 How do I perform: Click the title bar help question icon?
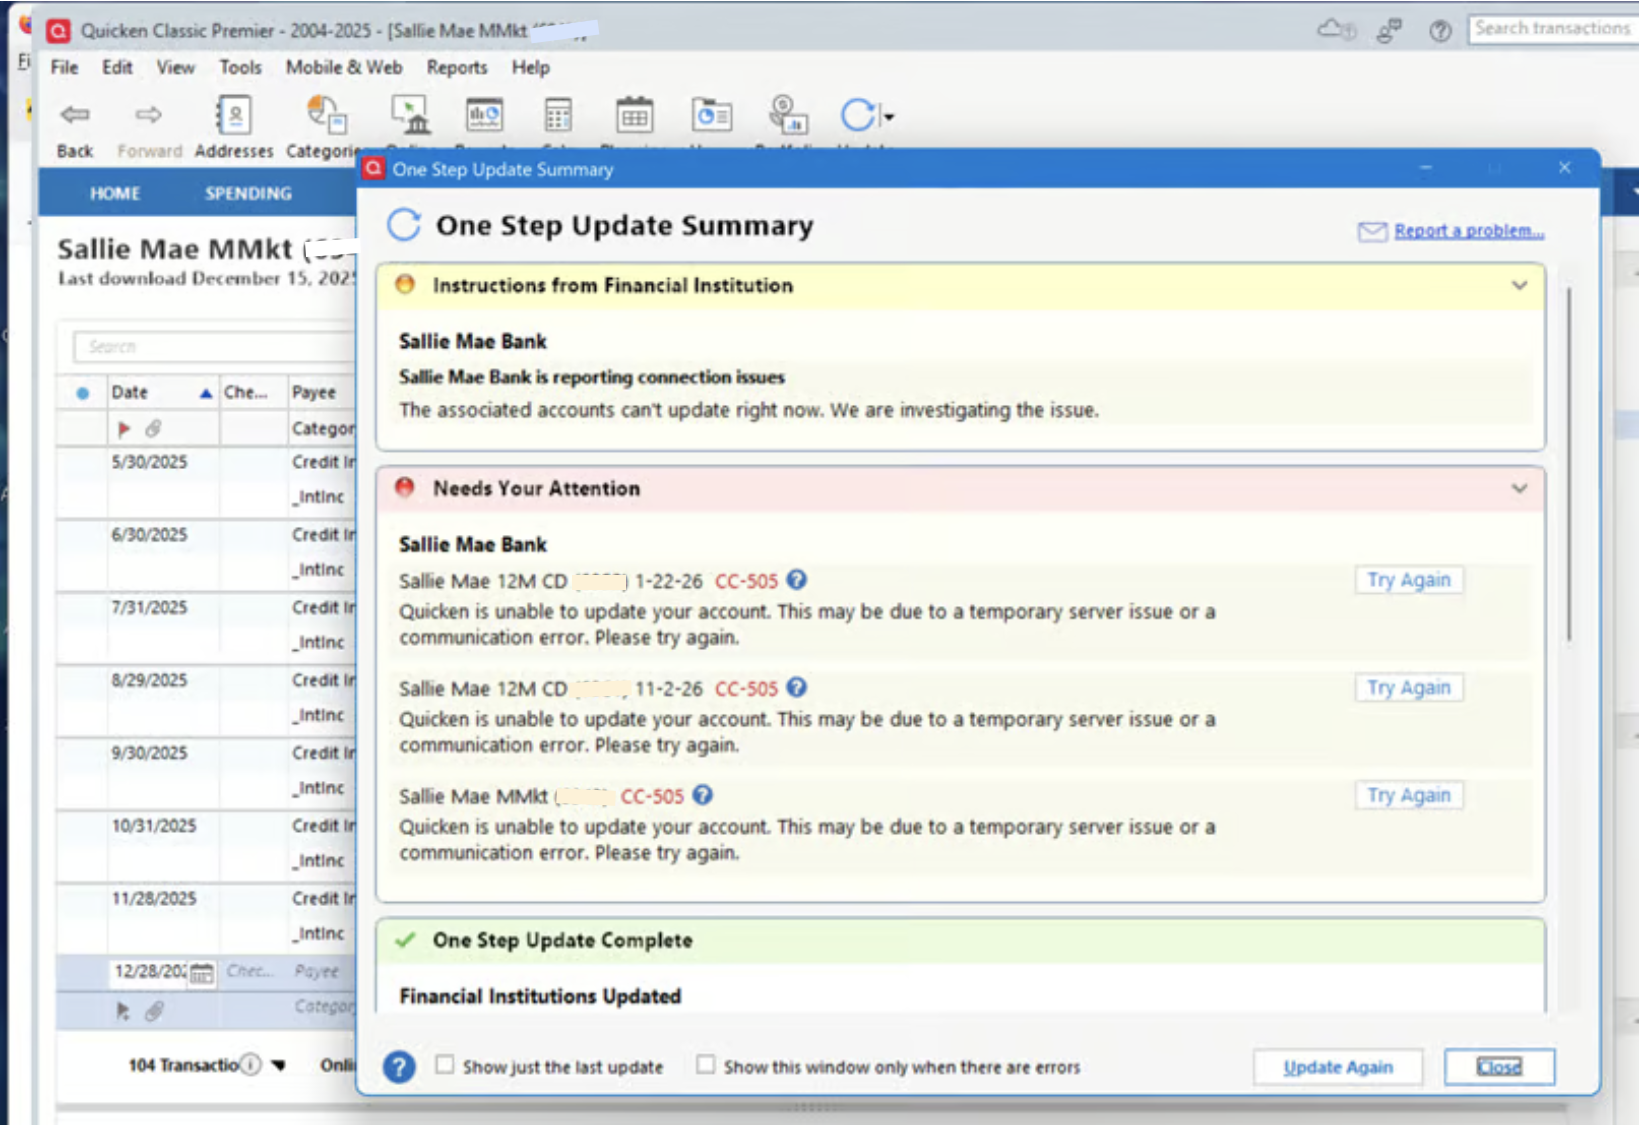[x=1440, y=31]
